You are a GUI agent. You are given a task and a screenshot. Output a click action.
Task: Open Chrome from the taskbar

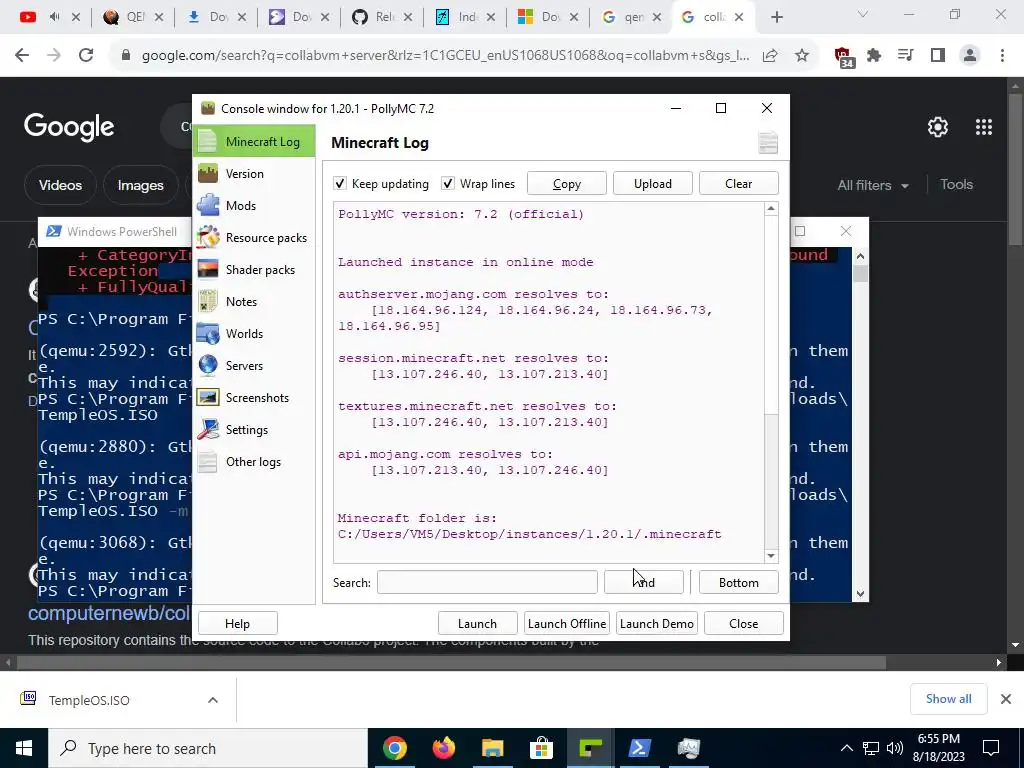pyautogui.click(x=395, y=748)
